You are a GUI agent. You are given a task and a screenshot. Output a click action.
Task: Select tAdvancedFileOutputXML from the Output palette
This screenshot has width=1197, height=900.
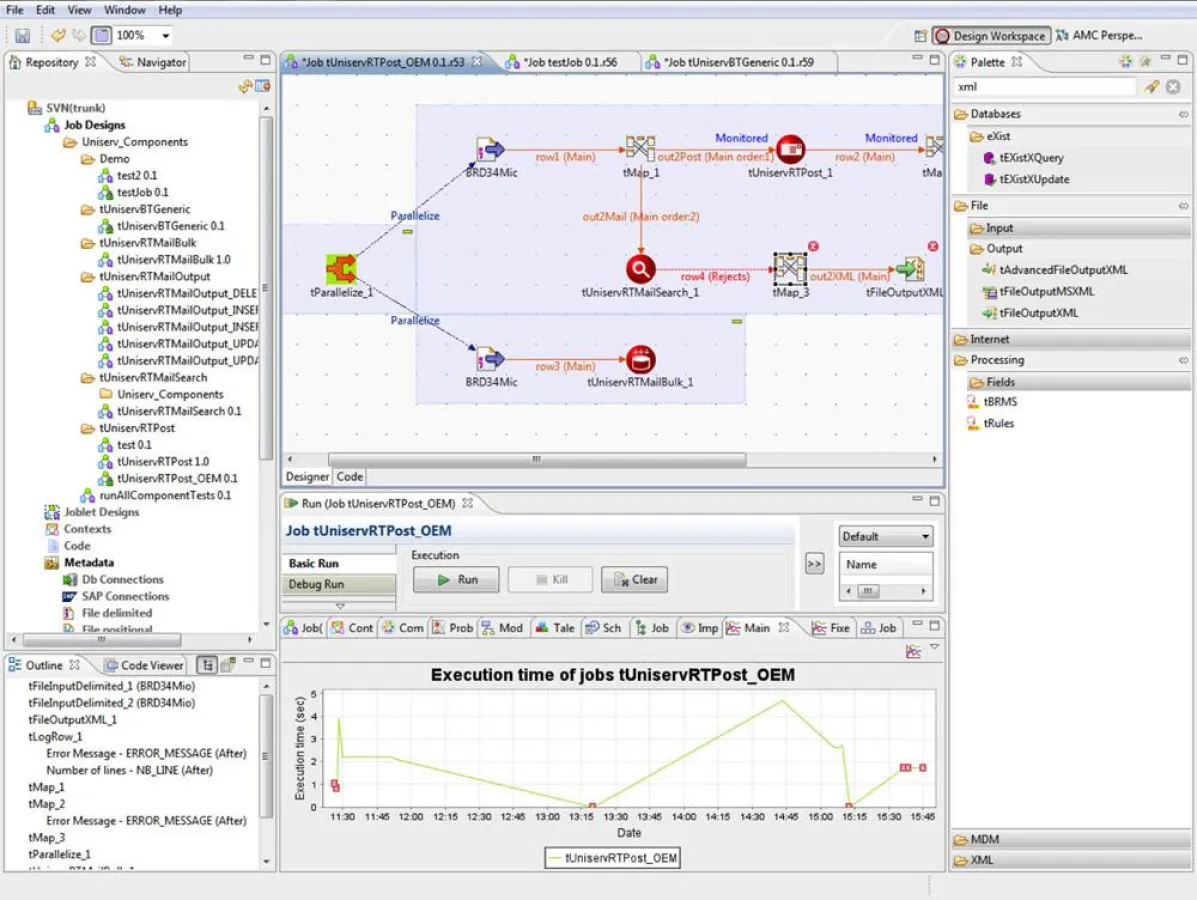(1062, 268)
